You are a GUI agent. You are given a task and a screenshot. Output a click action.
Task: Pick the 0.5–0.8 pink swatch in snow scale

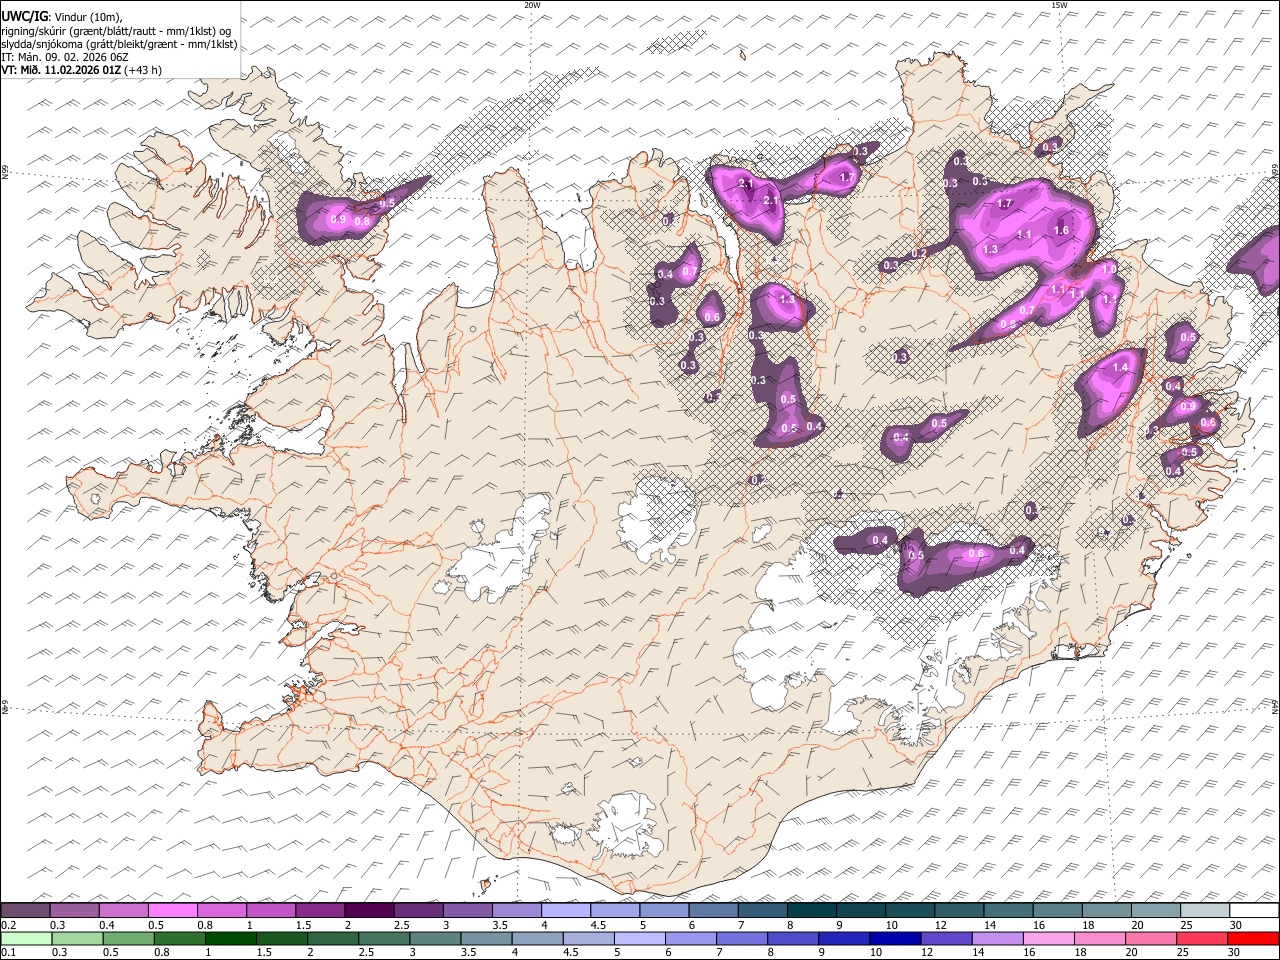173,910
